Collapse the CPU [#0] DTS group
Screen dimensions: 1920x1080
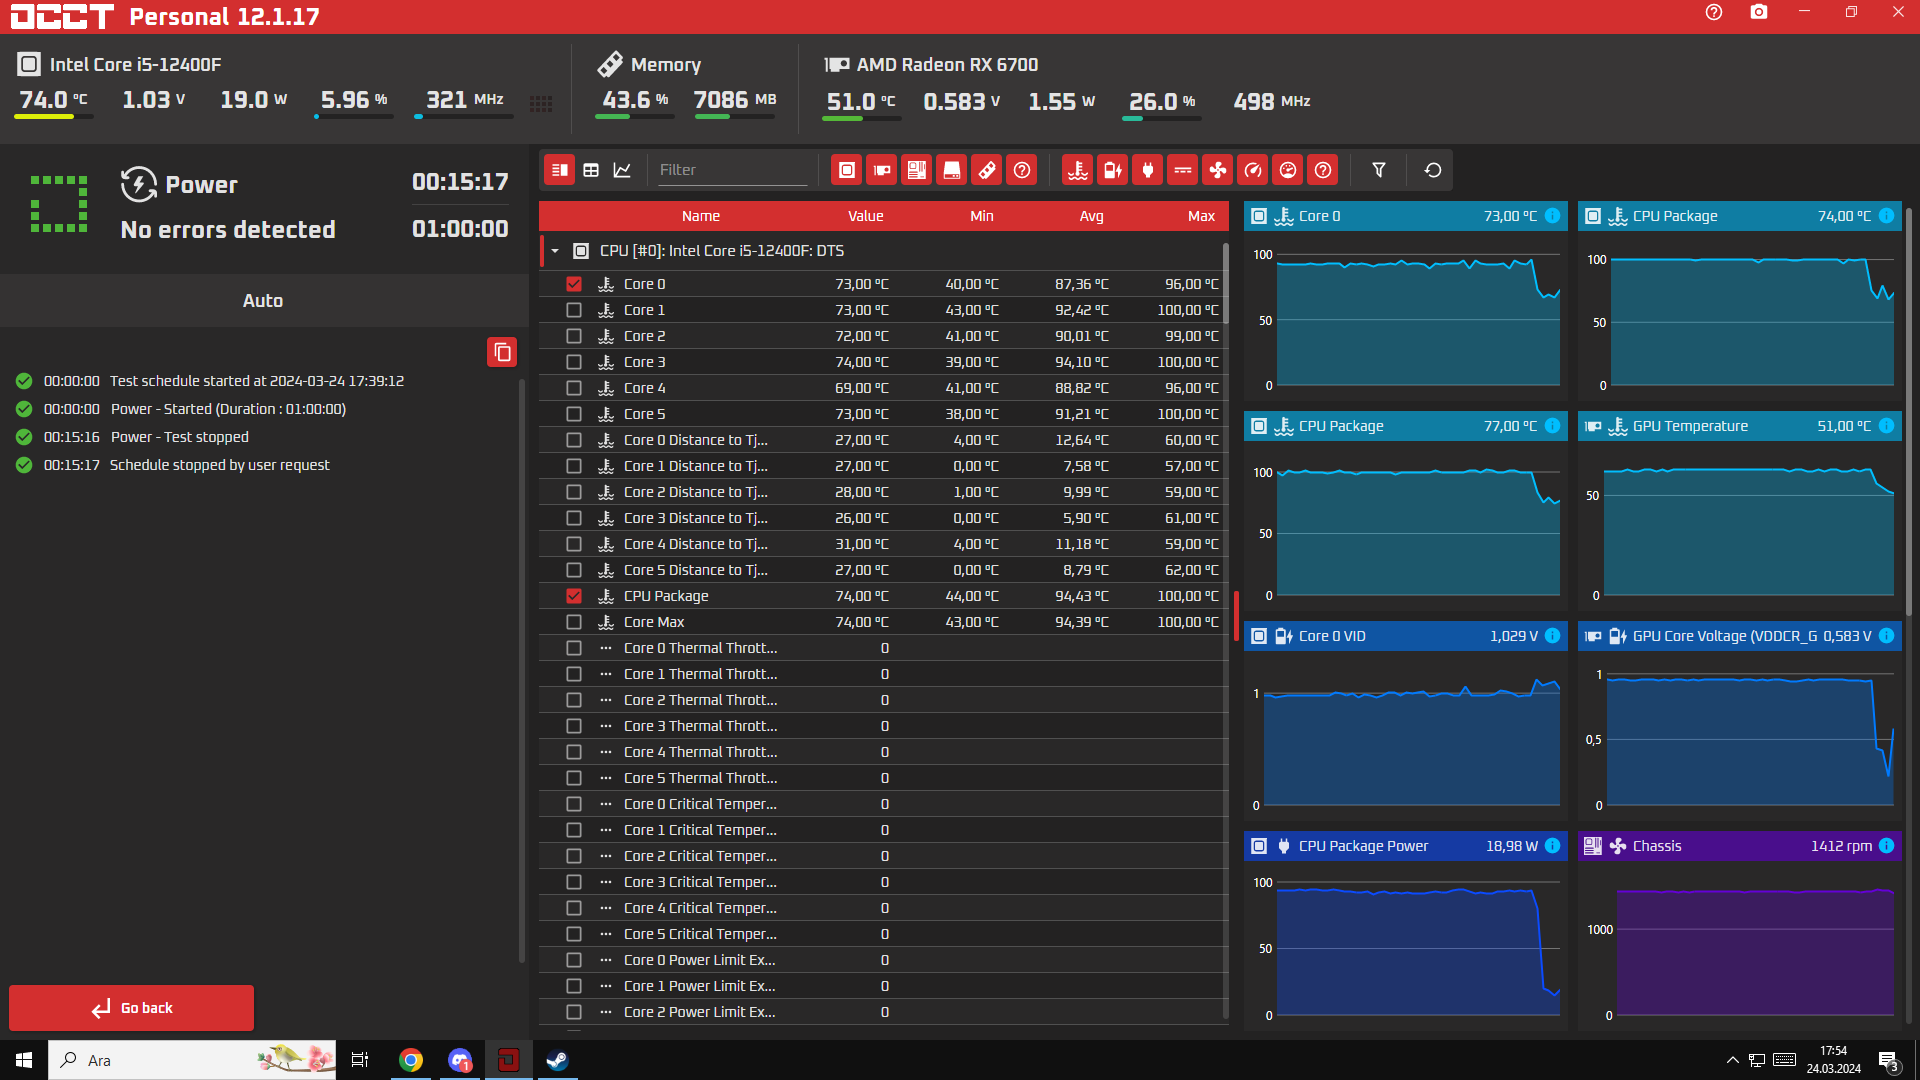(x=555, y=251)
